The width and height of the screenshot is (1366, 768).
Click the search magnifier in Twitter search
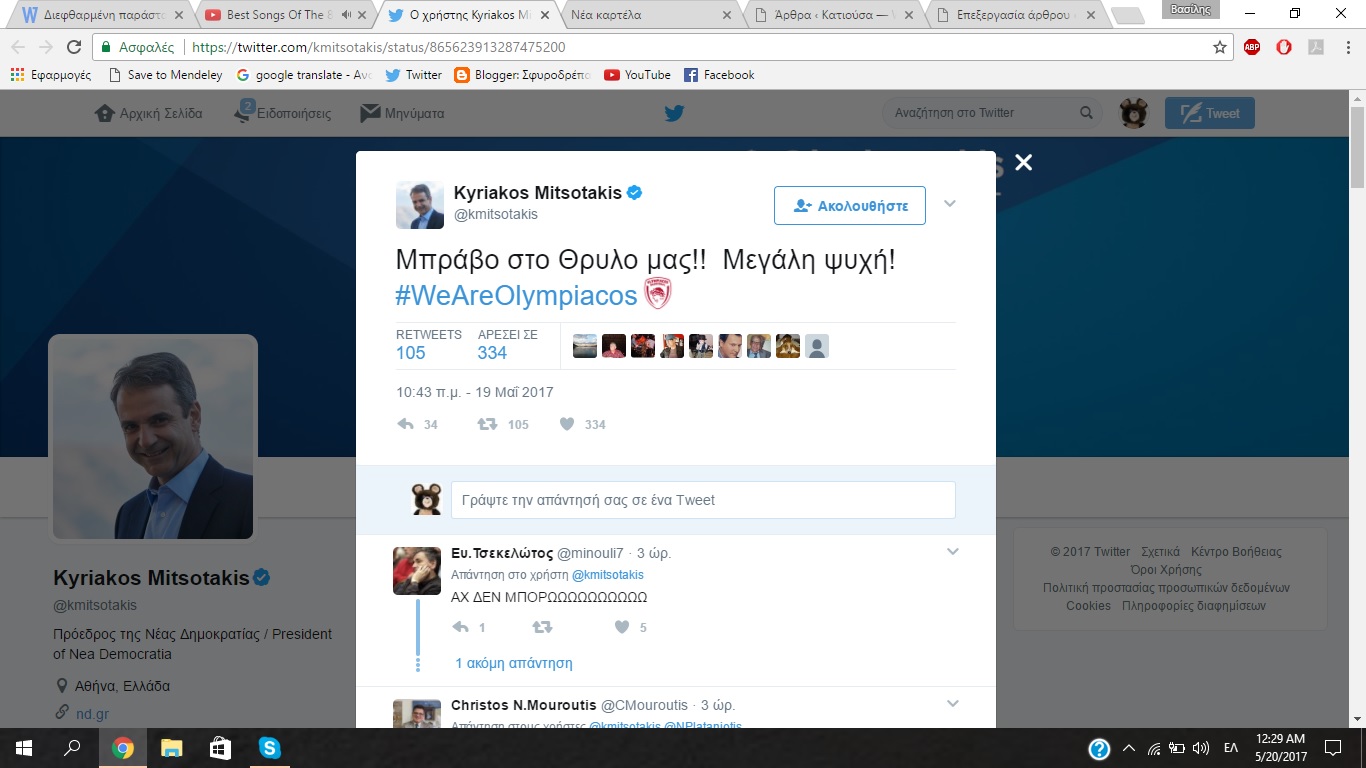pos(1086,113)
